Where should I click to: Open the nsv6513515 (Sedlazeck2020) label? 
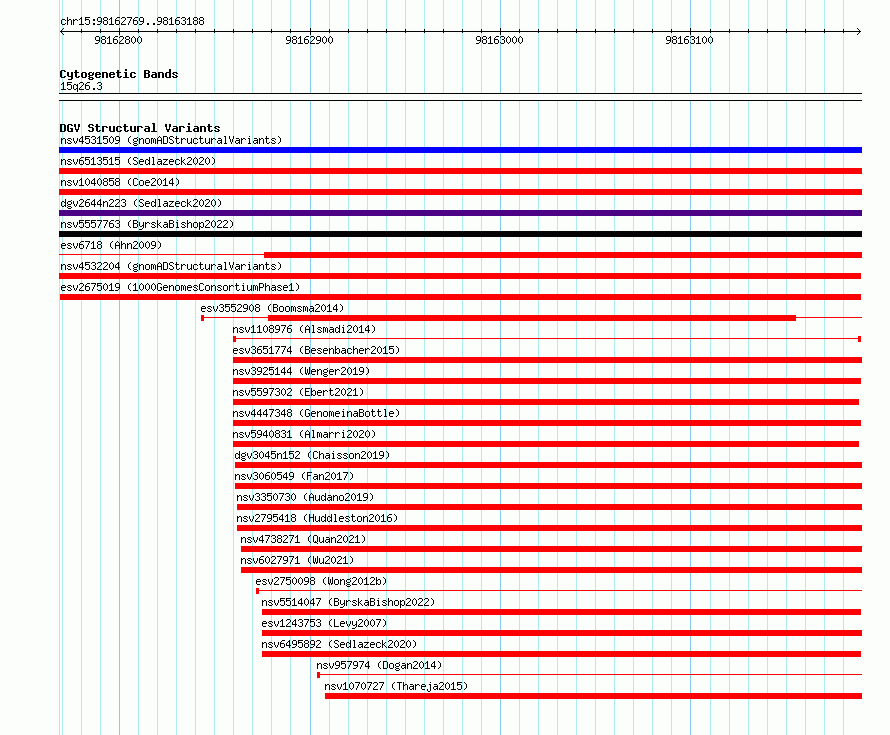(x=138, y=161)
